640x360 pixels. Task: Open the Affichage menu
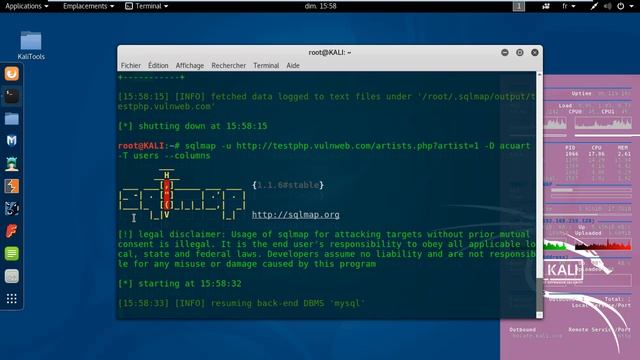(x=189, y=65)
